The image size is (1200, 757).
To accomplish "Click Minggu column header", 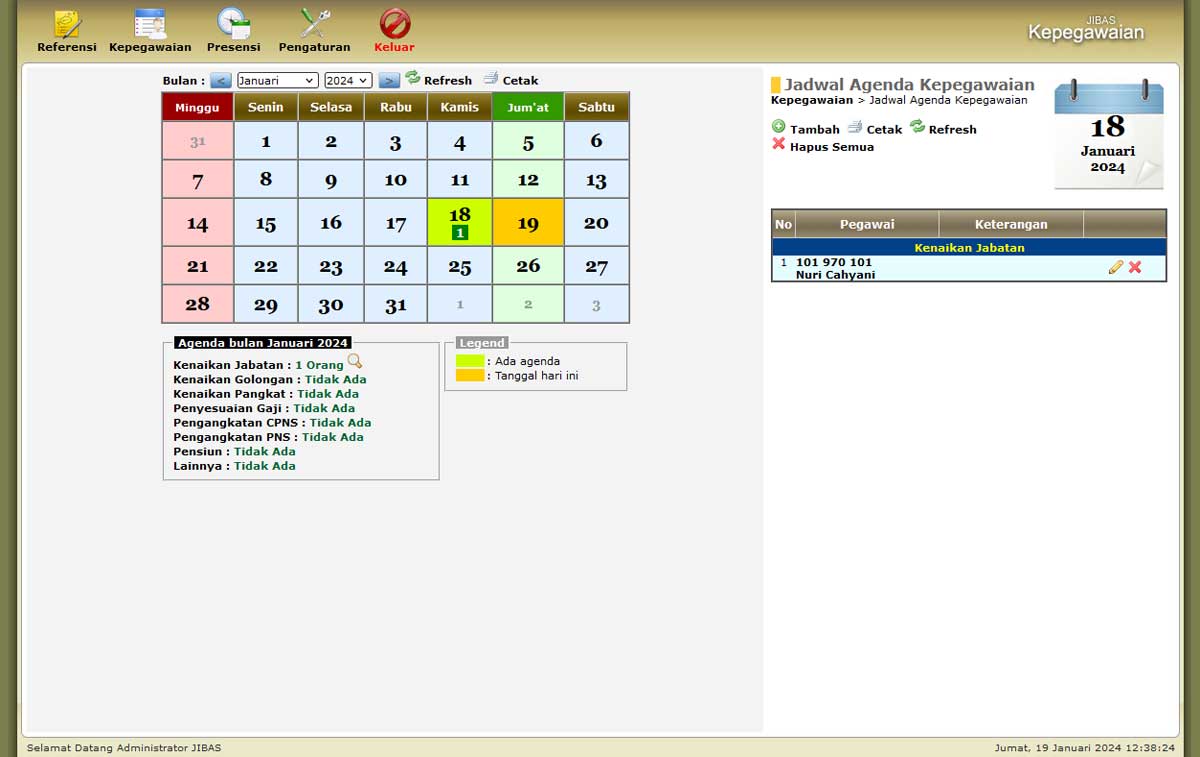I will pos(198,107).
